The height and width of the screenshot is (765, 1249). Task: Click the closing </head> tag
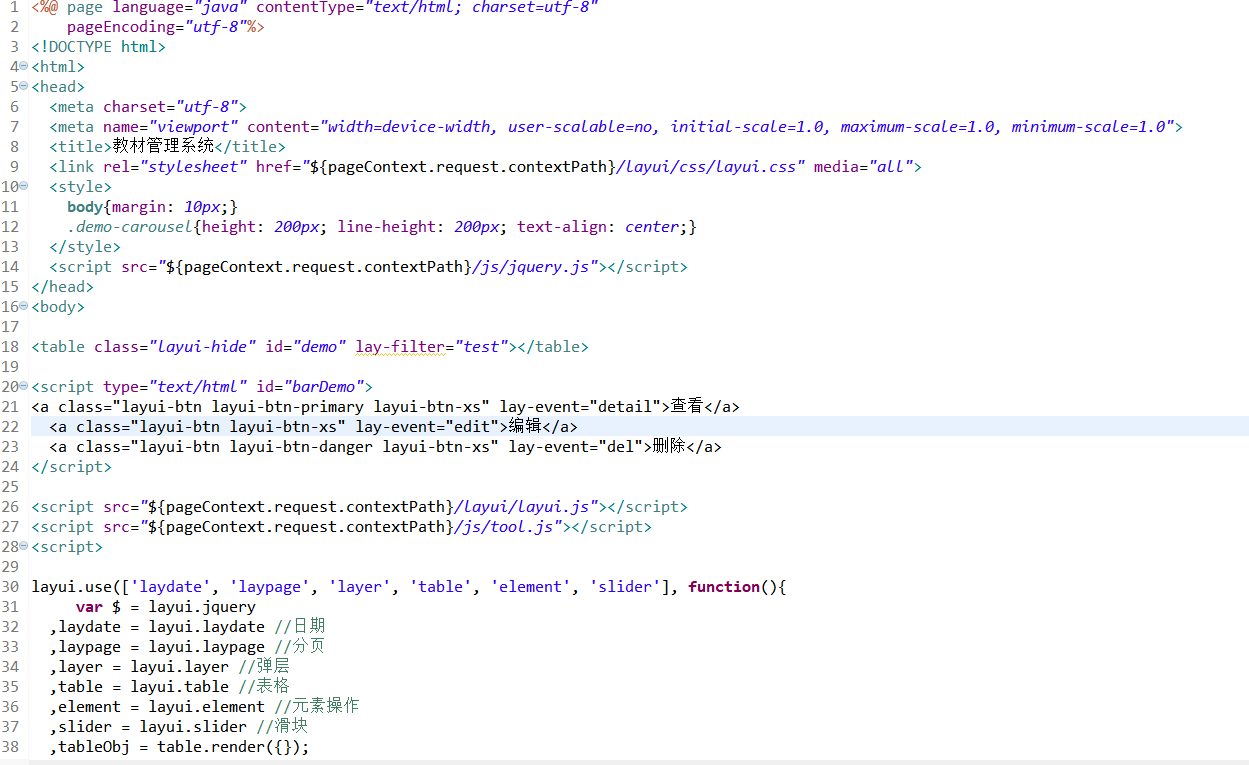pyautogui.click(x=62, y=287)
